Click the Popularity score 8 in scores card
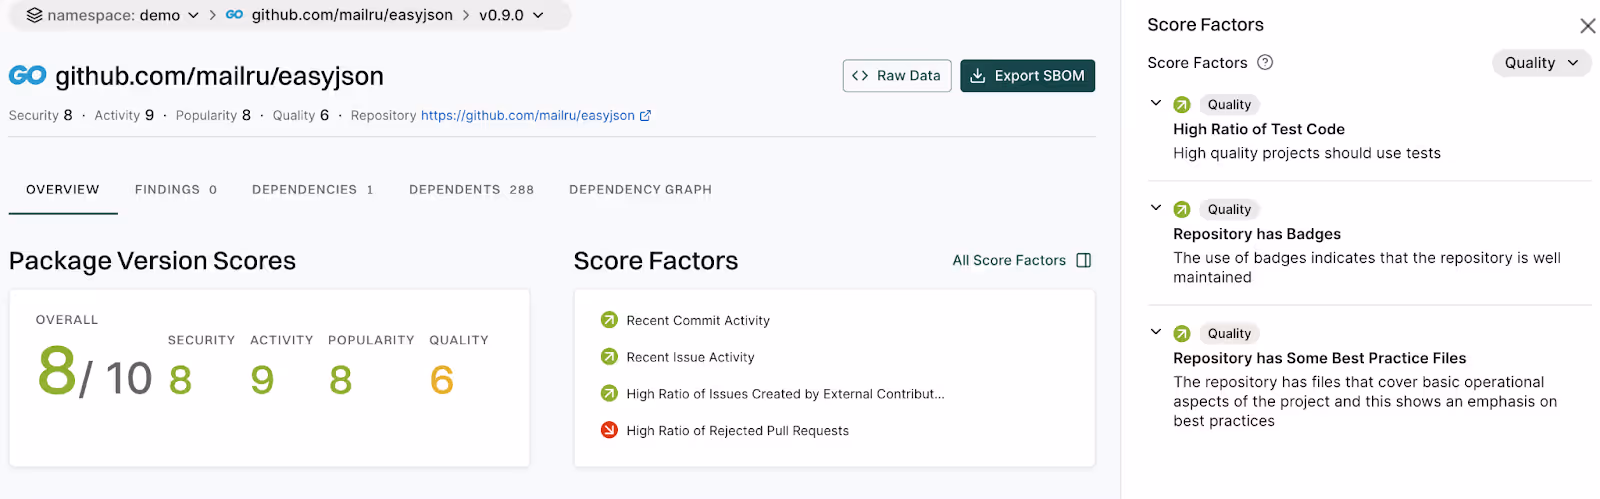 point(341,380)
